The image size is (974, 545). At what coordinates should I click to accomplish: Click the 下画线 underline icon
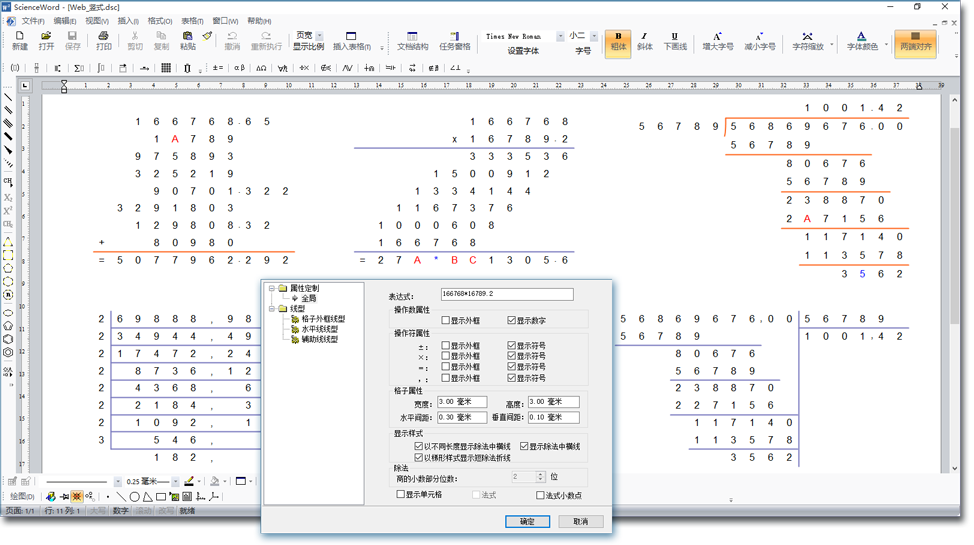point(675,41)
